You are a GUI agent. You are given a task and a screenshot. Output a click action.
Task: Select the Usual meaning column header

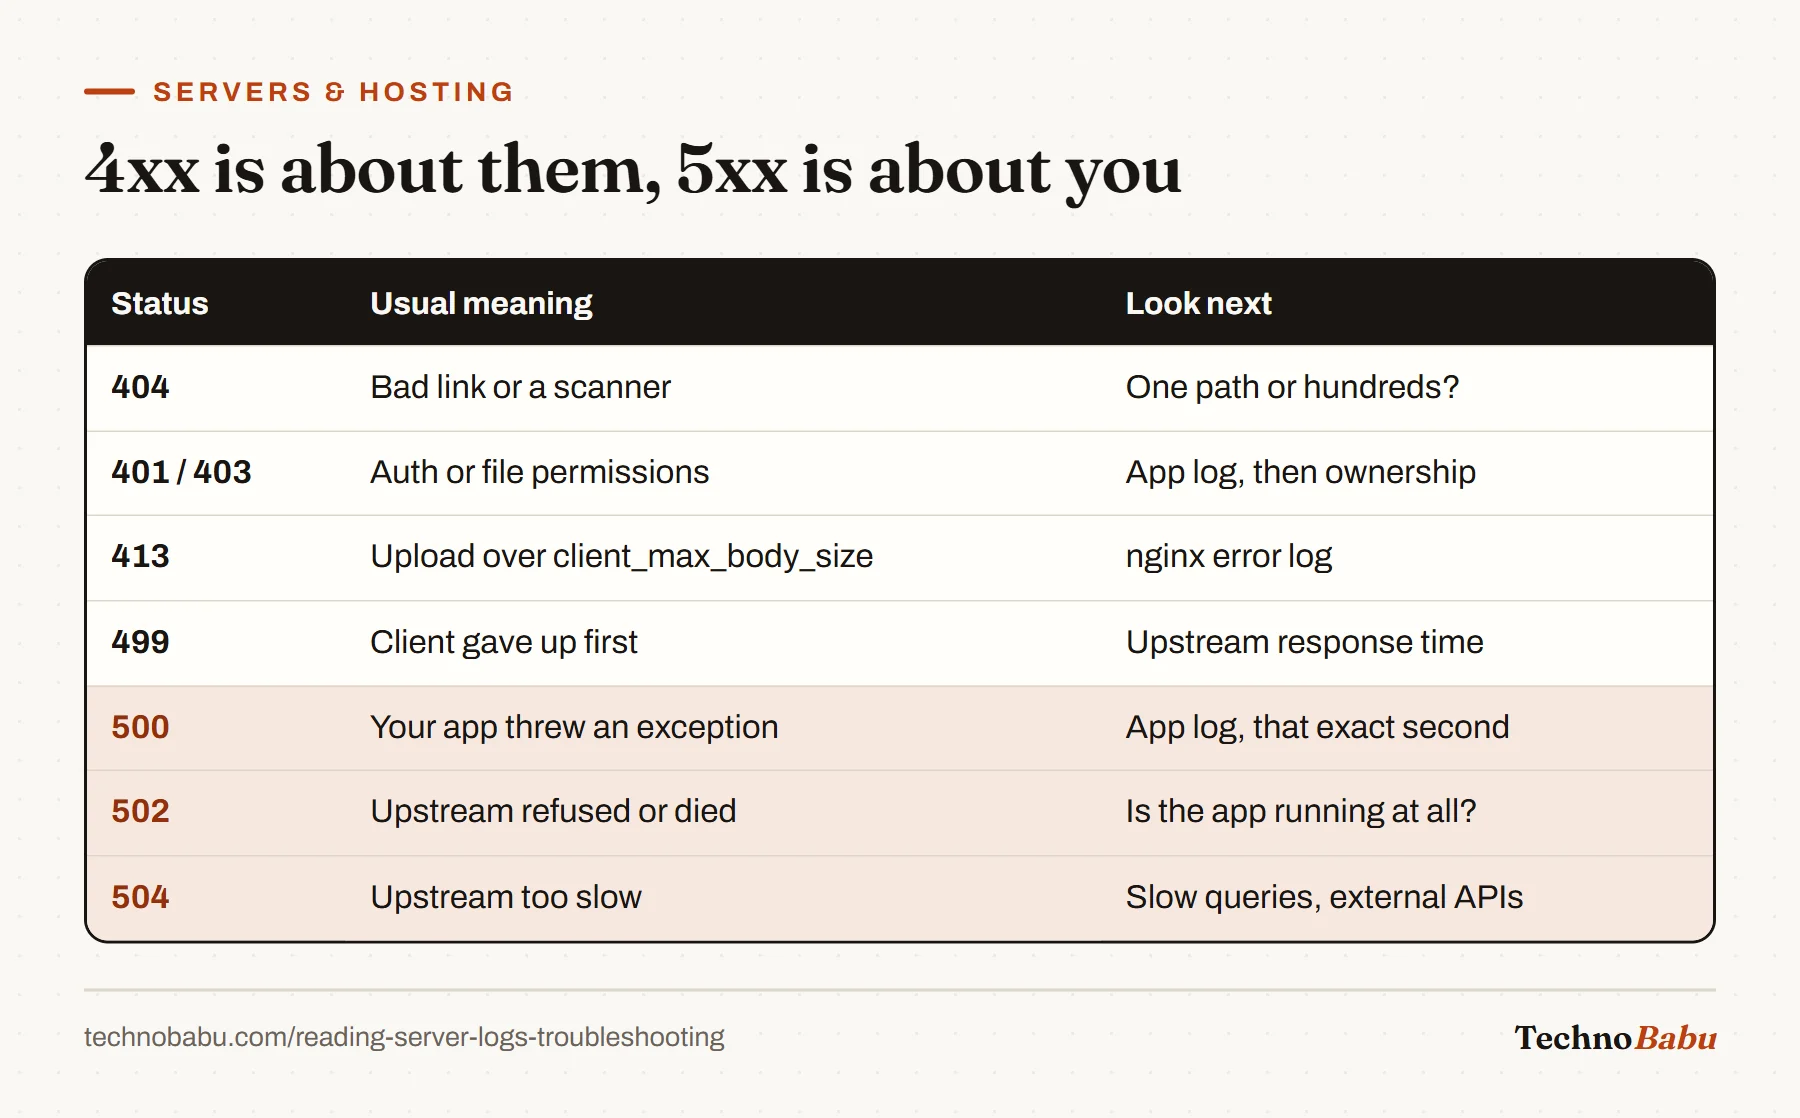pyautogui.click(x=481, y=303)
